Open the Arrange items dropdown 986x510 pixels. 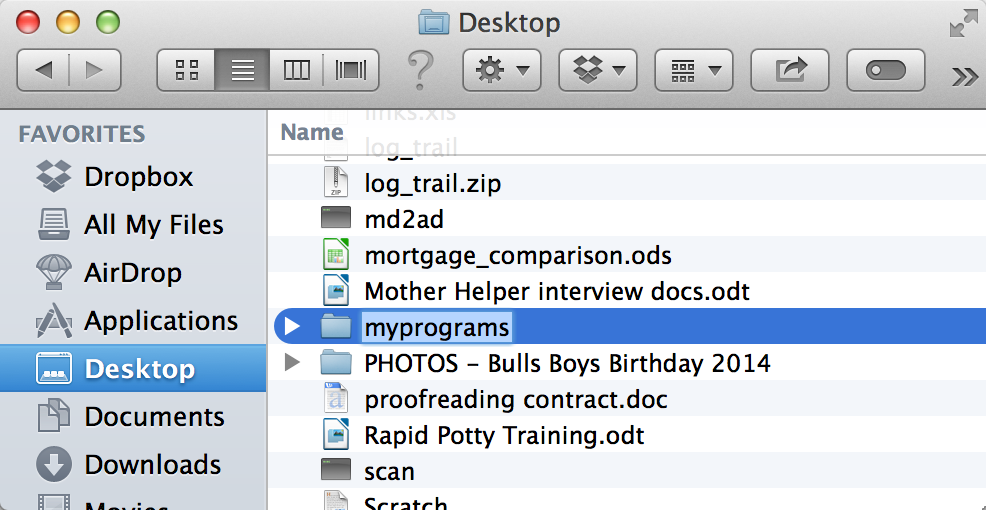(x=694, y=70)
